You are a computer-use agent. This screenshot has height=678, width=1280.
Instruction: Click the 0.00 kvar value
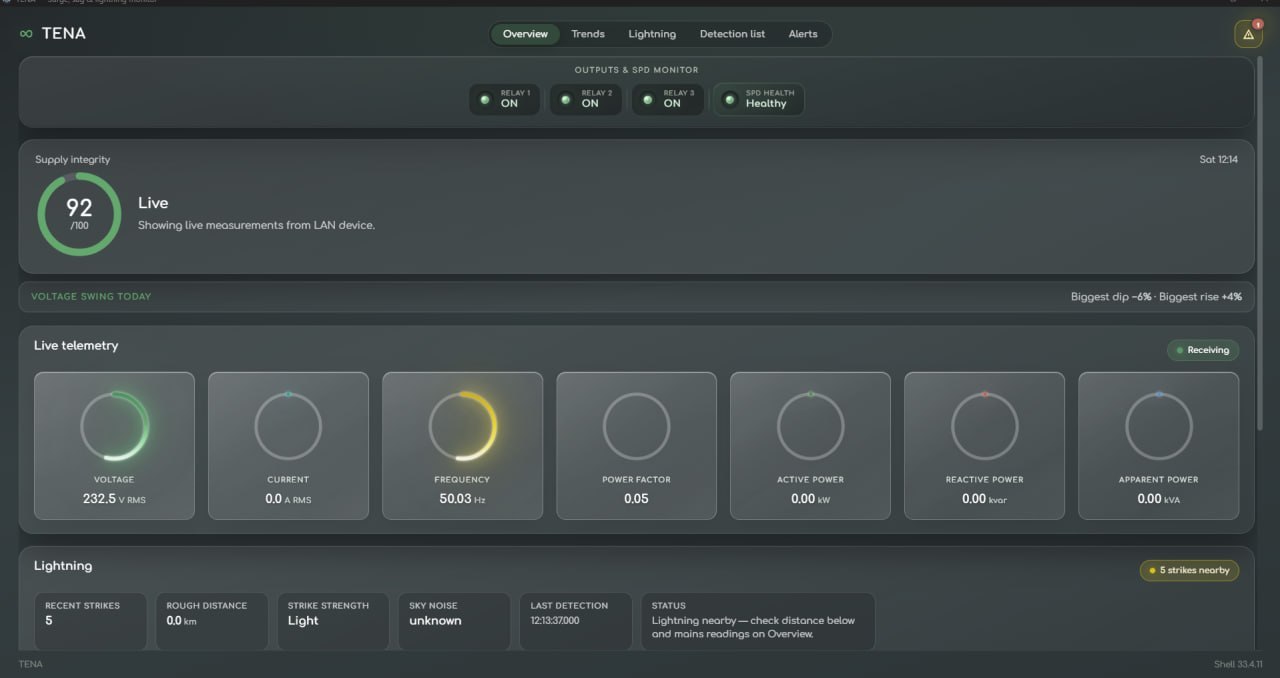984,498
